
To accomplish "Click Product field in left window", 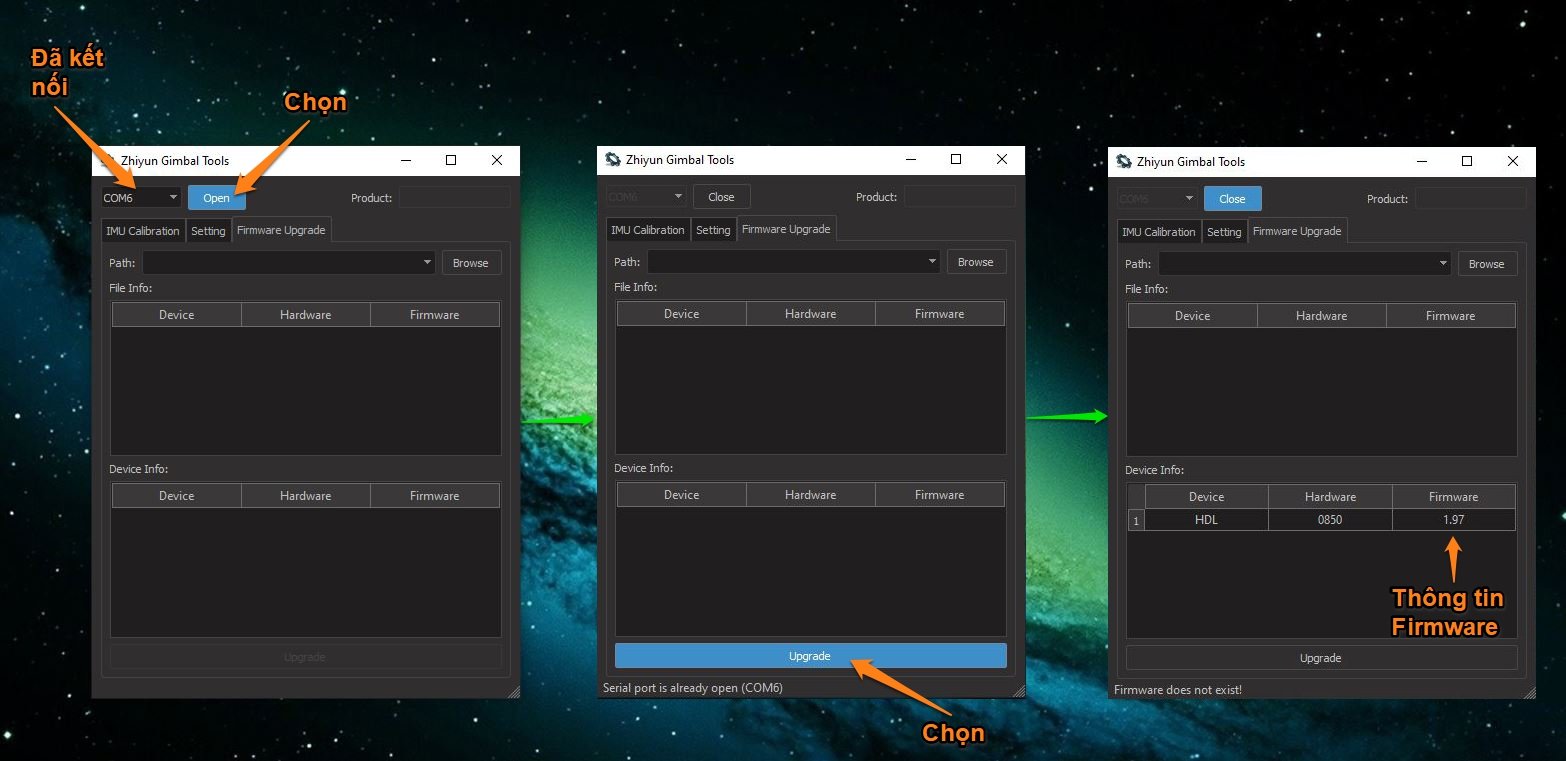I will point(454,198).
